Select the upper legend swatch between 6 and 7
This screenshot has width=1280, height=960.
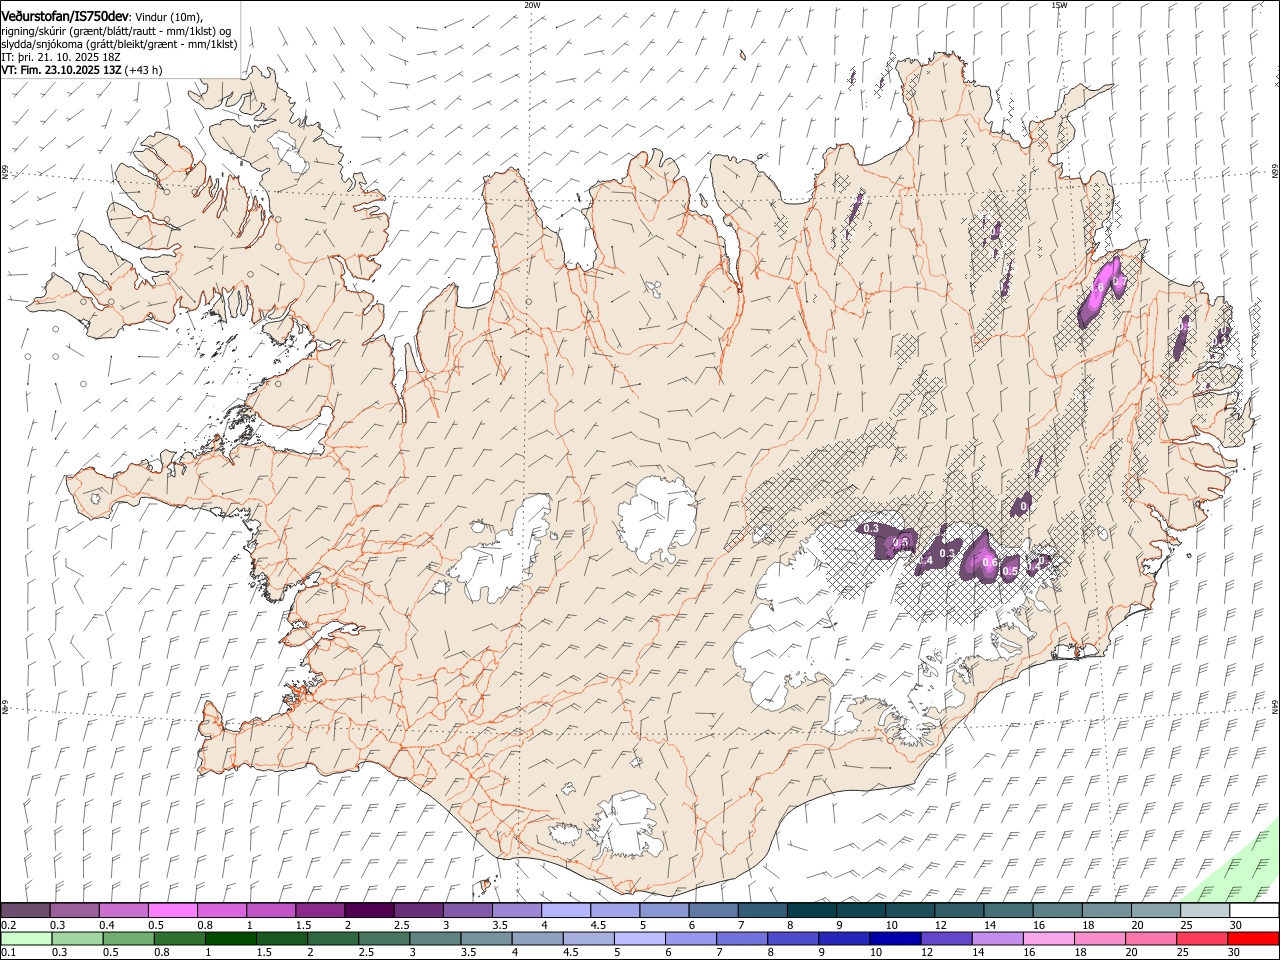pos(712,910)
